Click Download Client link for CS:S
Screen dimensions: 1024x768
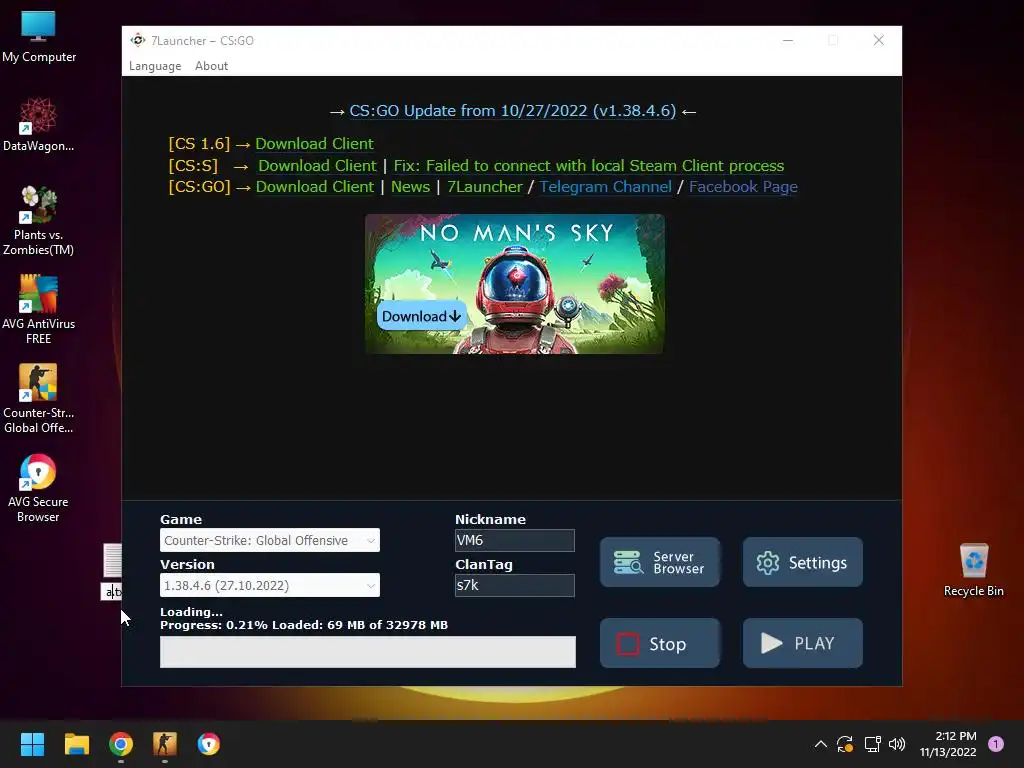pos(317,165)
